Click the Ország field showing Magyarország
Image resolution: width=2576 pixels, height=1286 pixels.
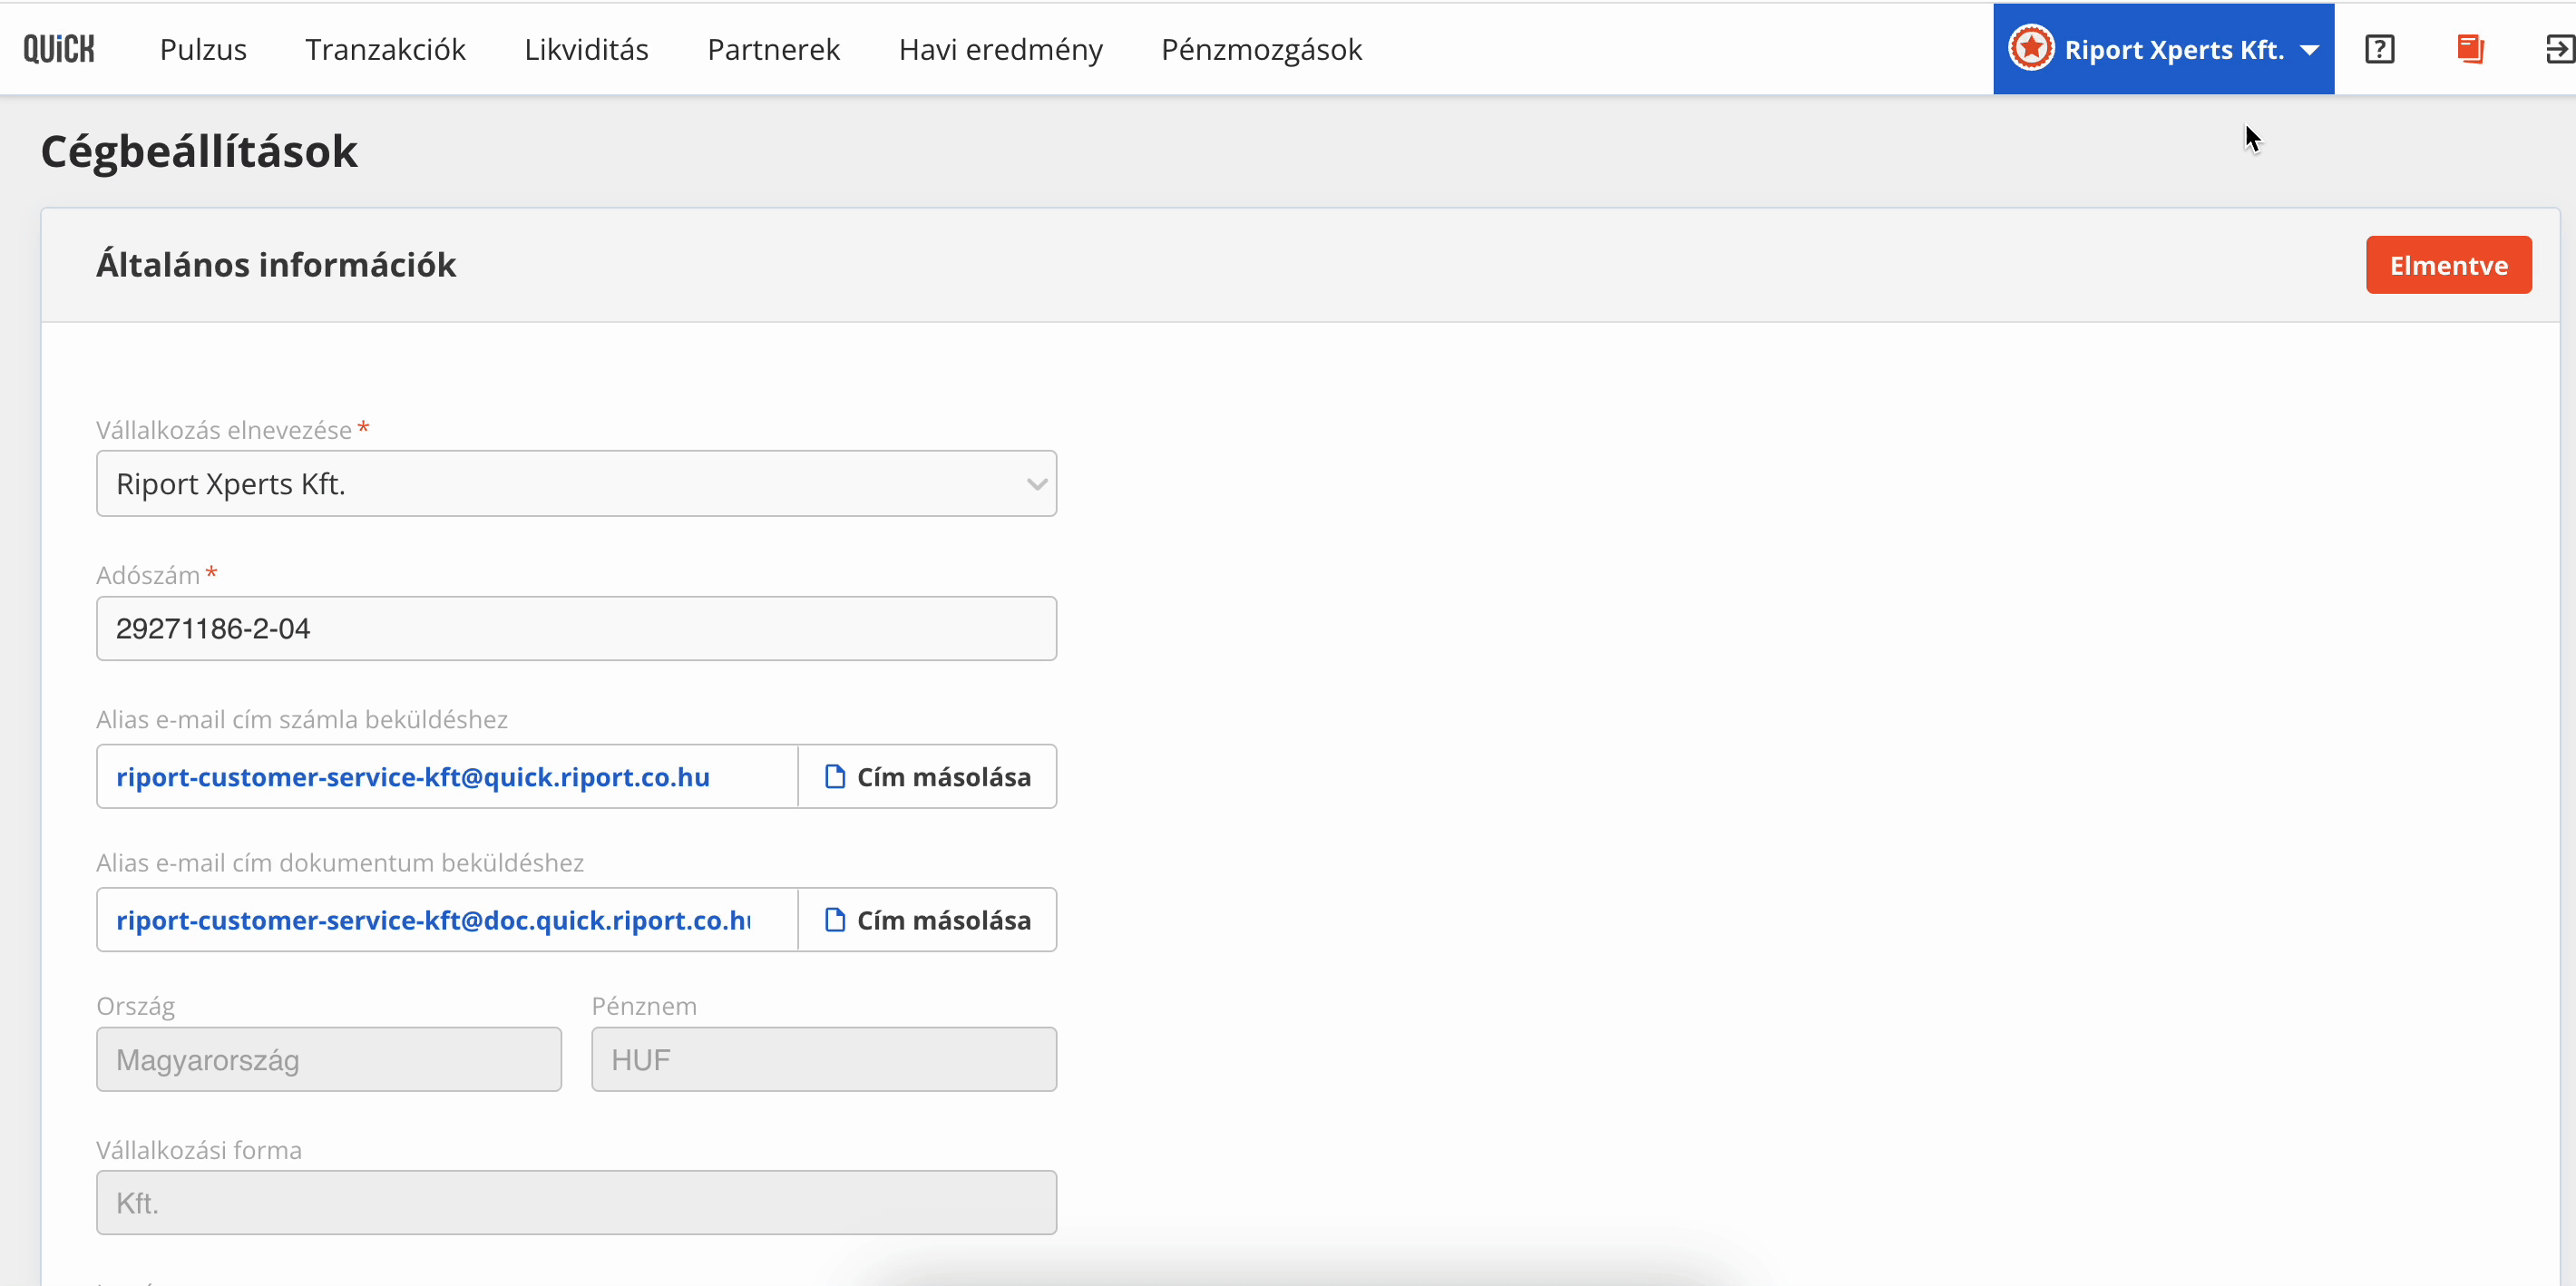329,1060
